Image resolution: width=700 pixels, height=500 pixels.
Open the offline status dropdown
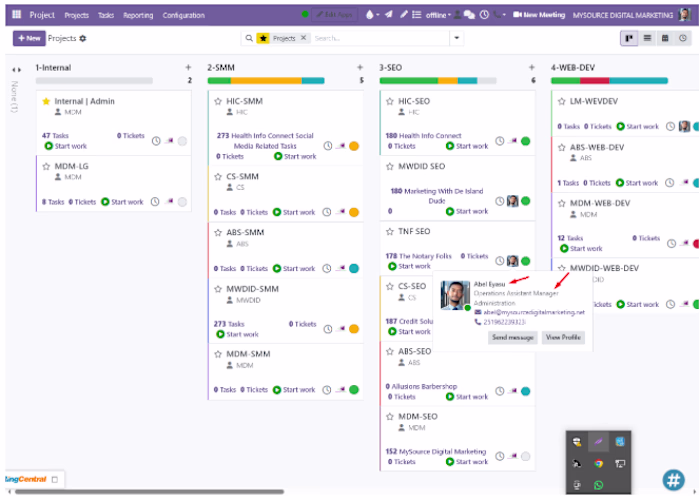438,15
